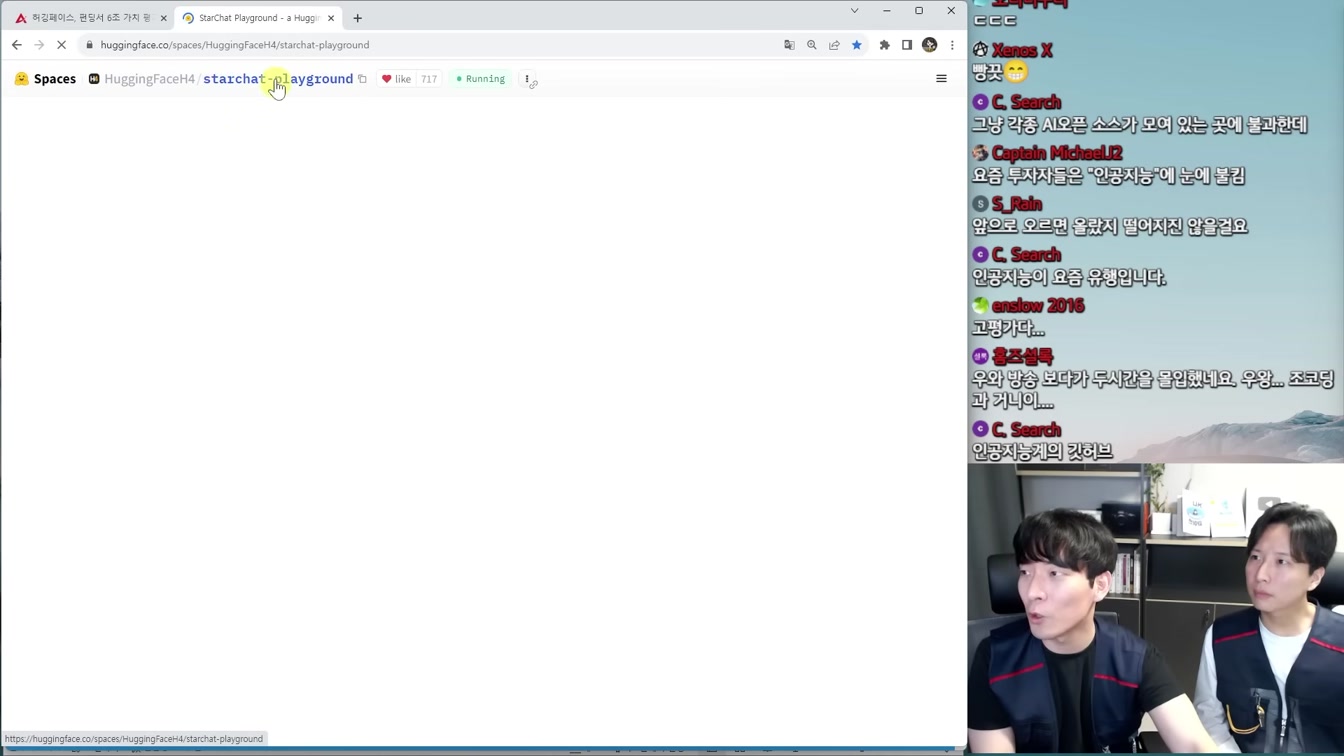The image size is (1344, 756).
Task: Click the chat message 고평가다...
Action: click(x=1008, y=328)
